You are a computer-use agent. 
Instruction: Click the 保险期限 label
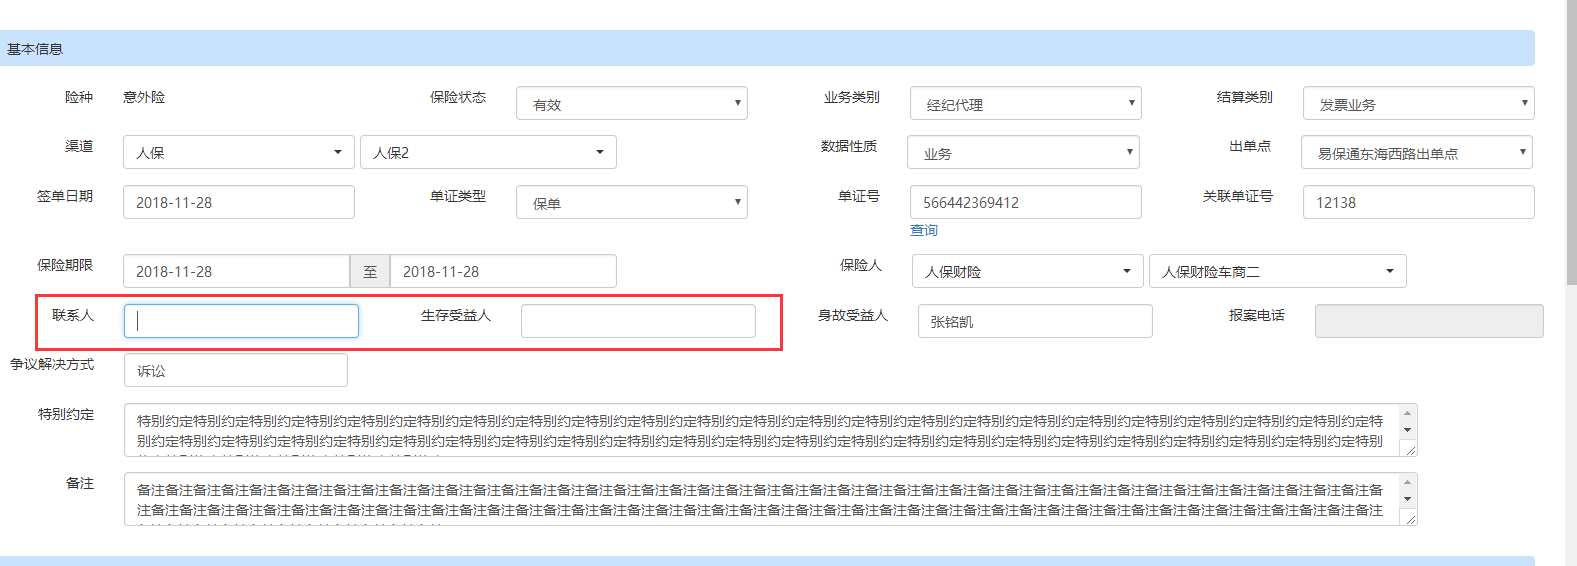(x=65, y=265)
